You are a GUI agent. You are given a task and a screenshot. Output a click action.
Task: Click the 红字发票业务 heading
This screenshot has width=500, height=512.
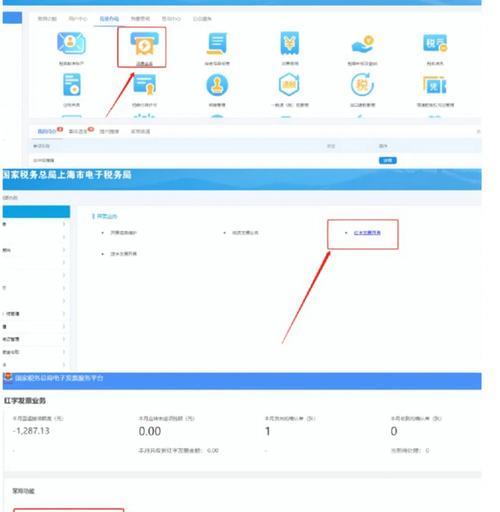tap(25, 401)
